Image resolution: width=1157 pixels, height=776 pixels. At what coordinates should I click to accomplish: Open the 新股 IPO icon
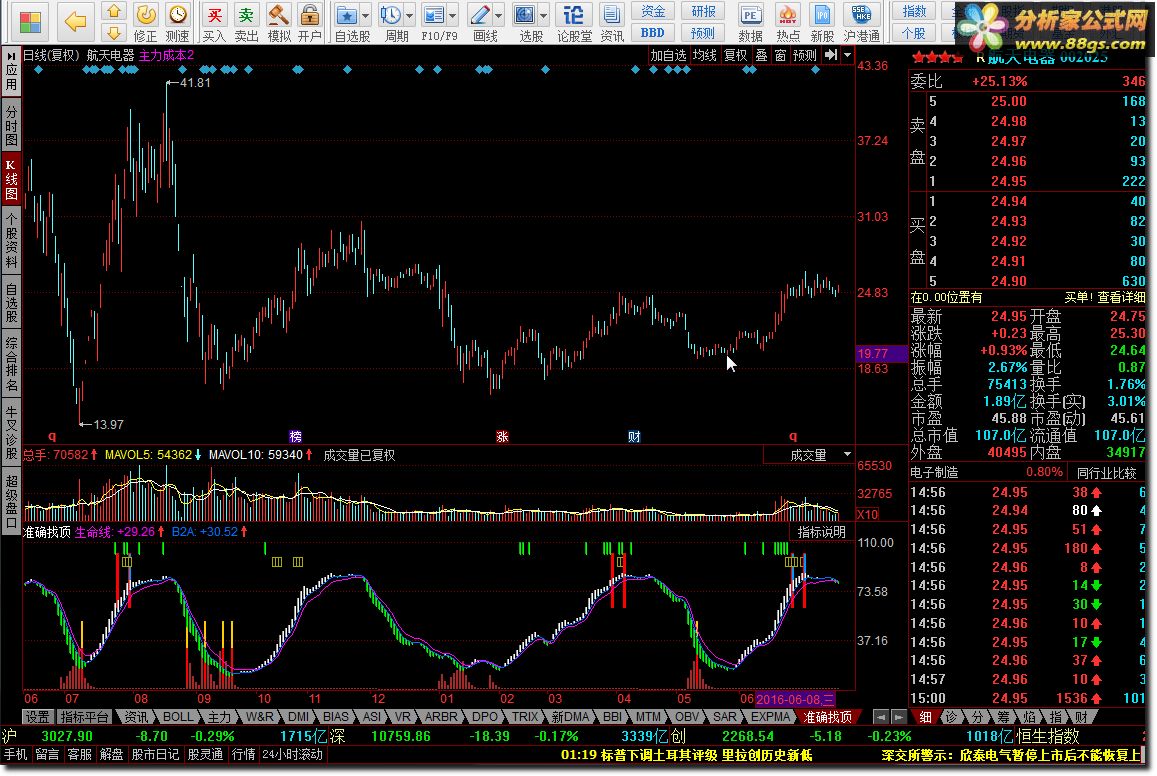(821, 23)
